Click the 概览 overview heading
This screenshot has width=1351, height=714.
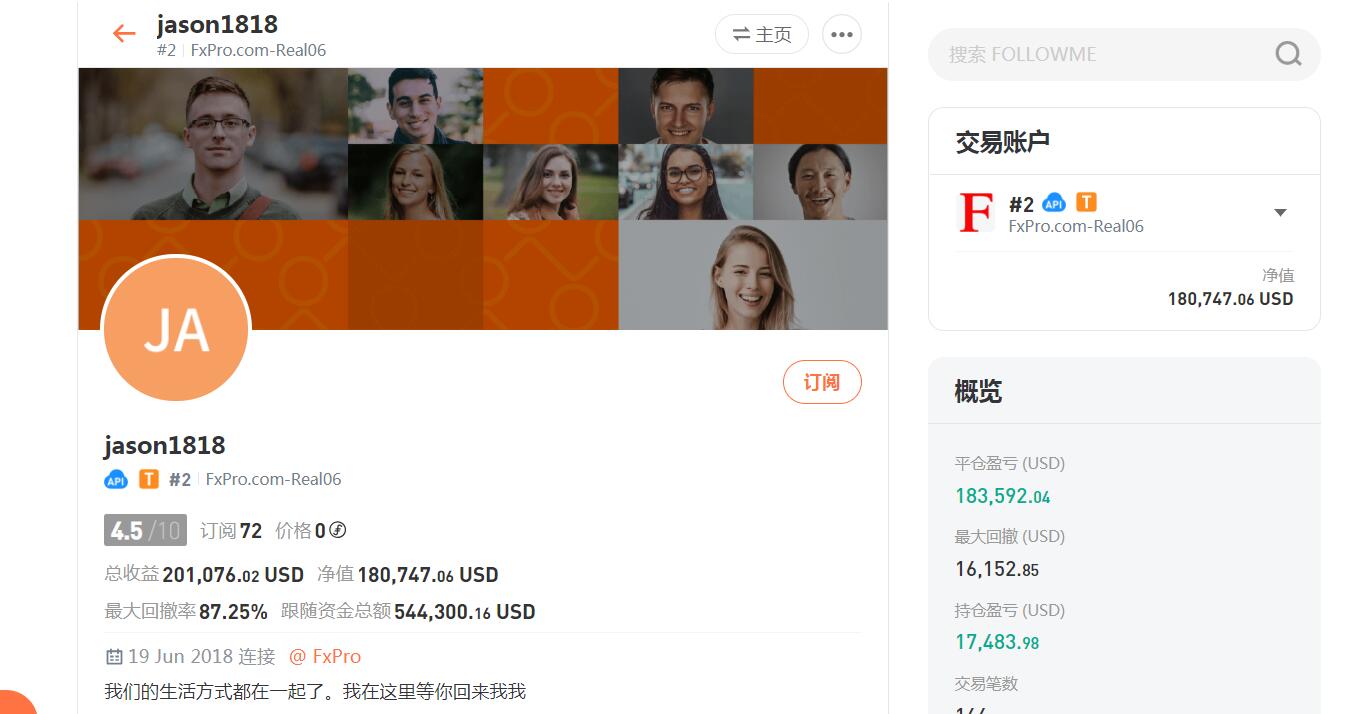[978, 391]
